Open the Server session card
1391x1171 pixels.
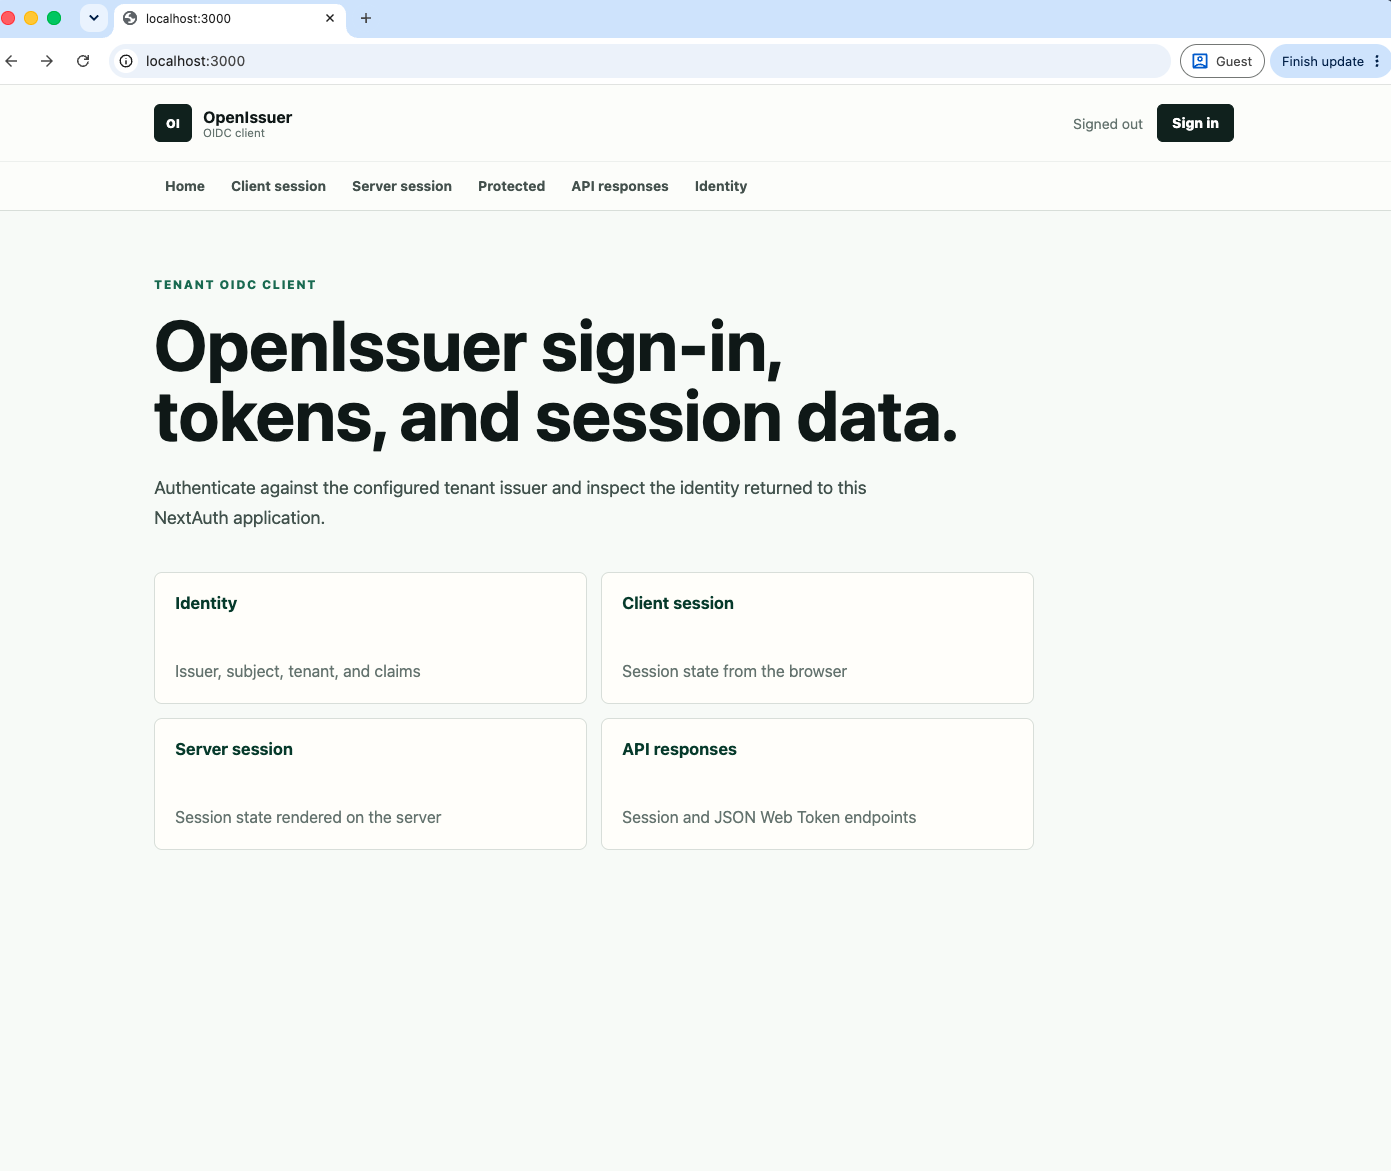click(370, 784)
